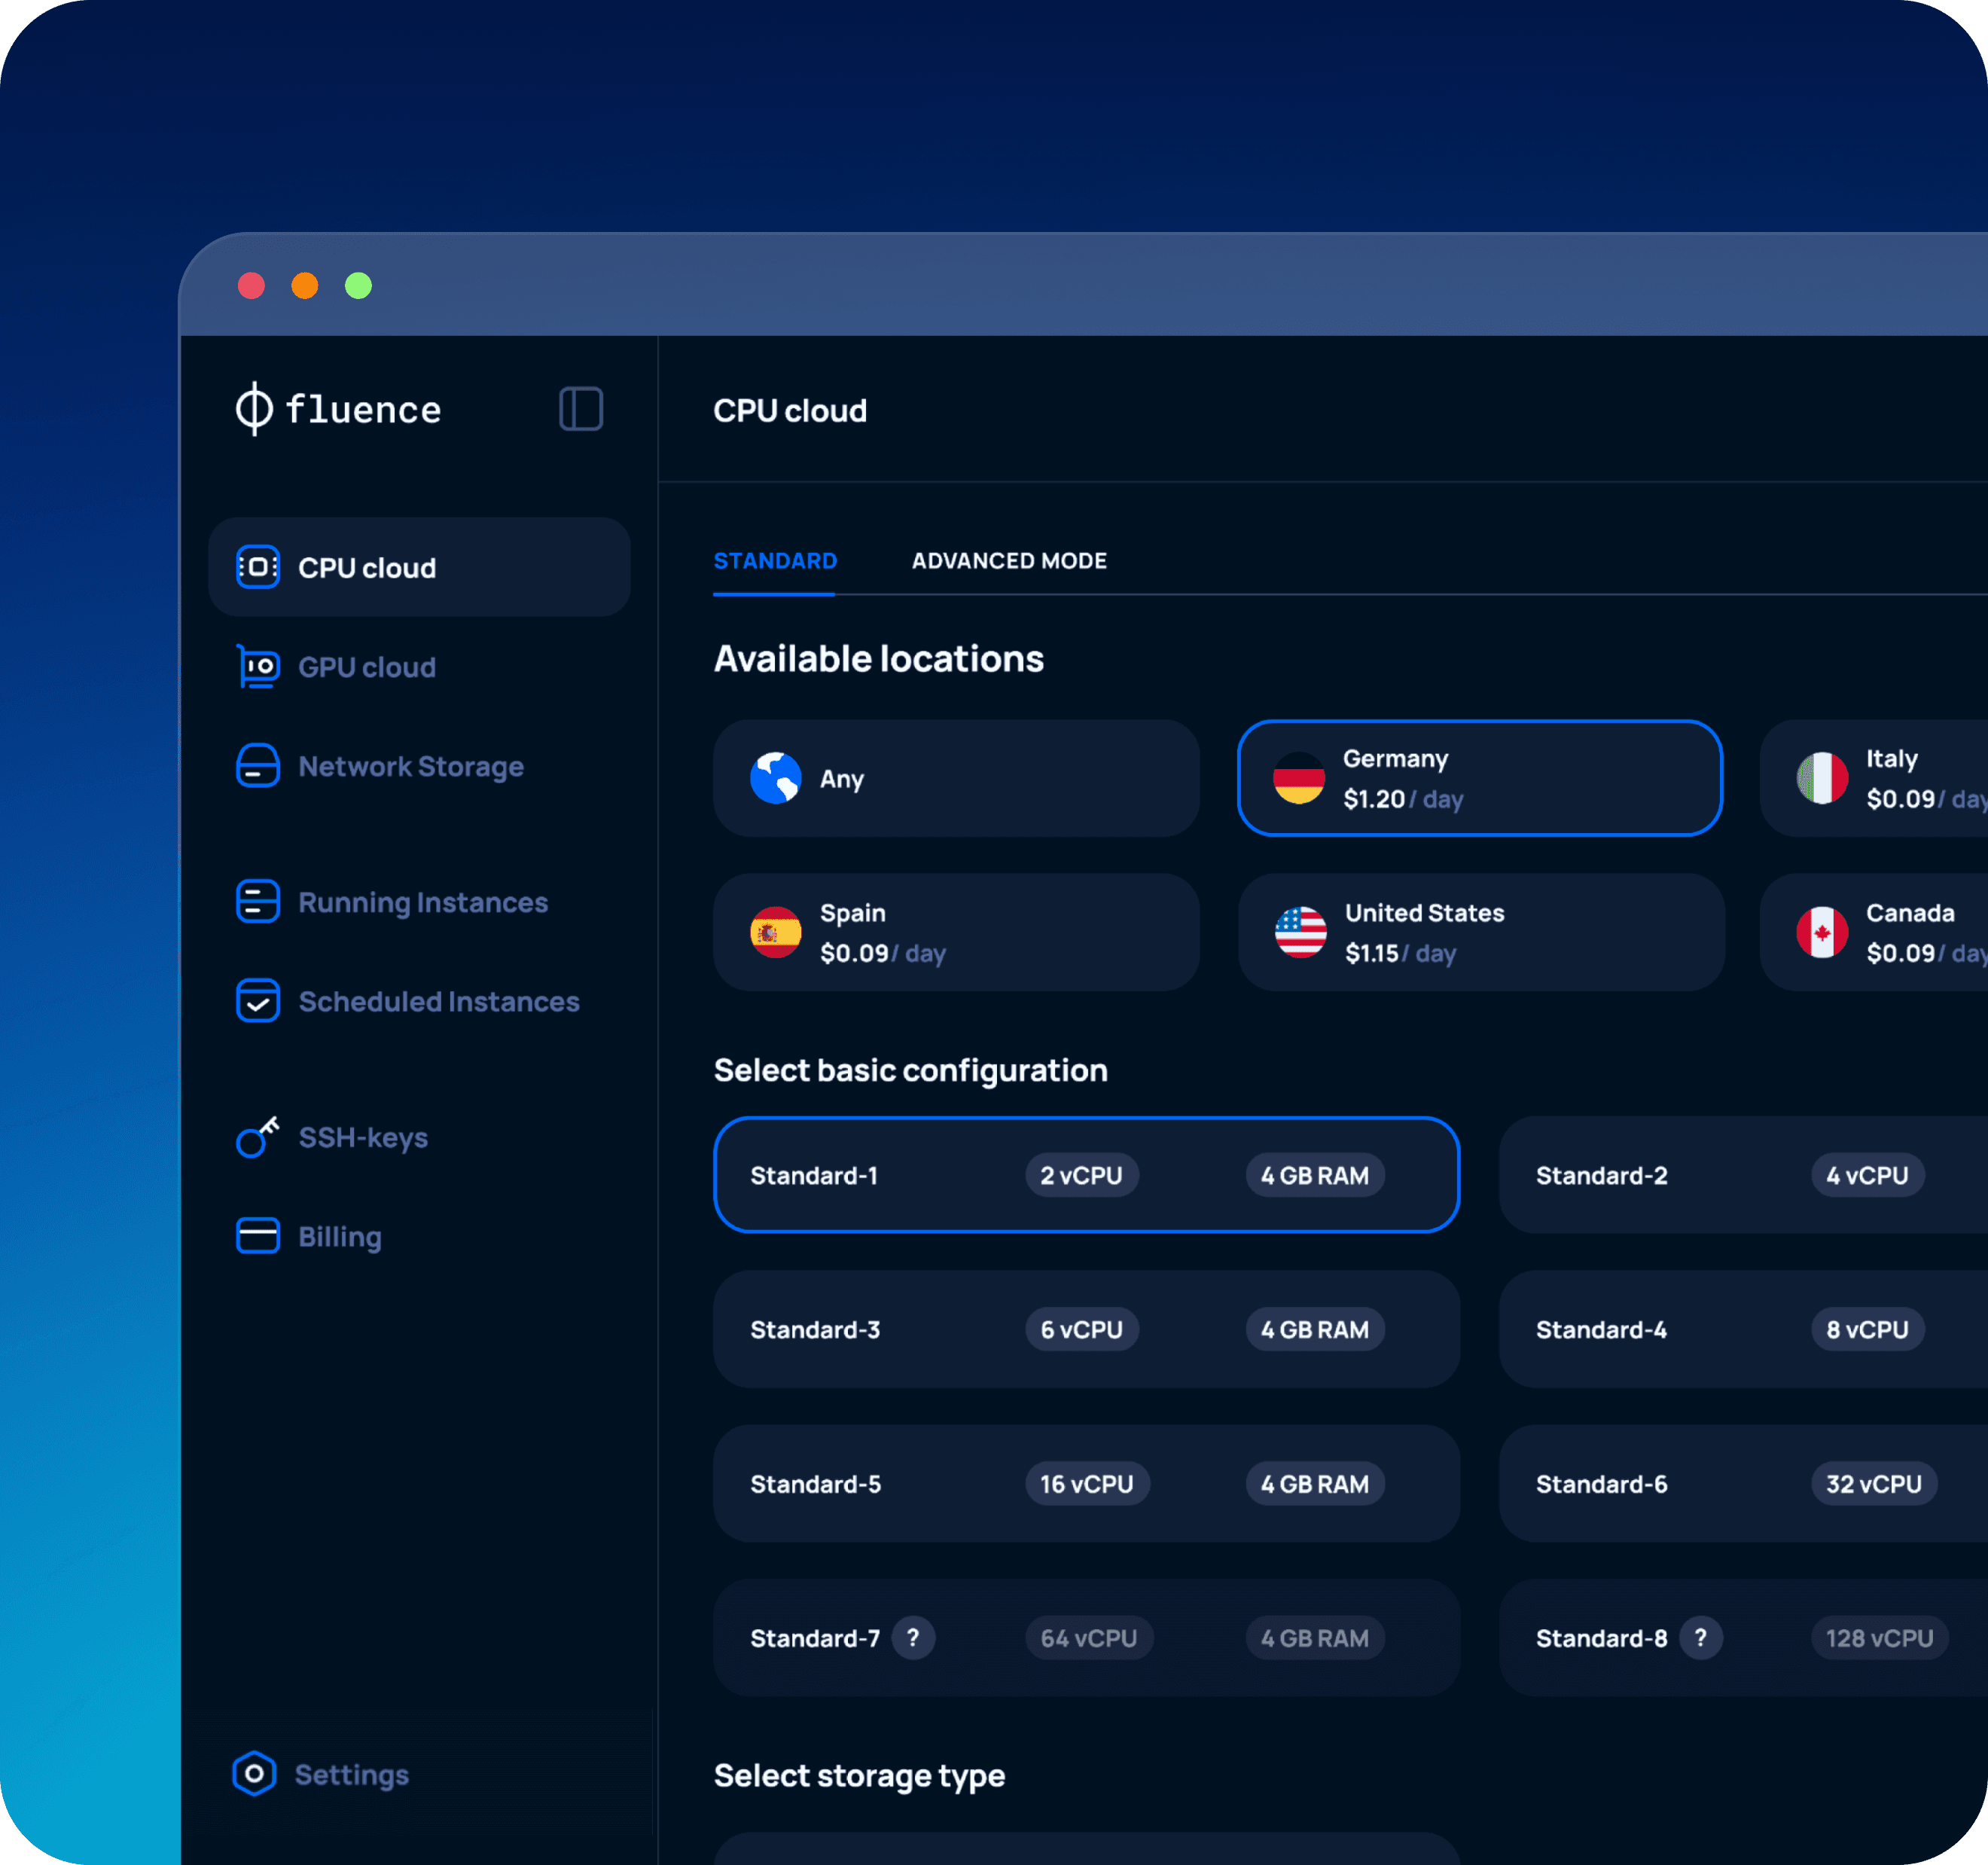
Task: Select the Standard-1 configuration
Action: (1087, 1175)
